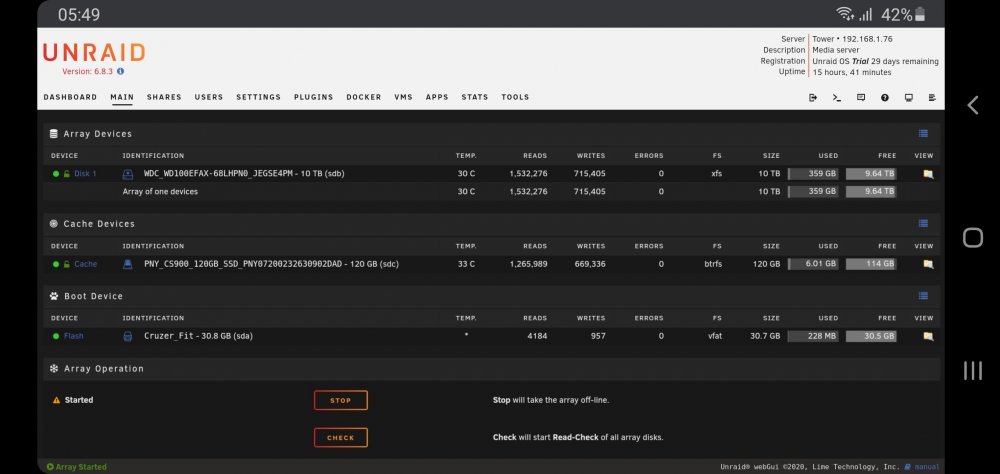Open the Disk 1 device link
Screen dimensions: 1000x474
click(x=85, y=174)
